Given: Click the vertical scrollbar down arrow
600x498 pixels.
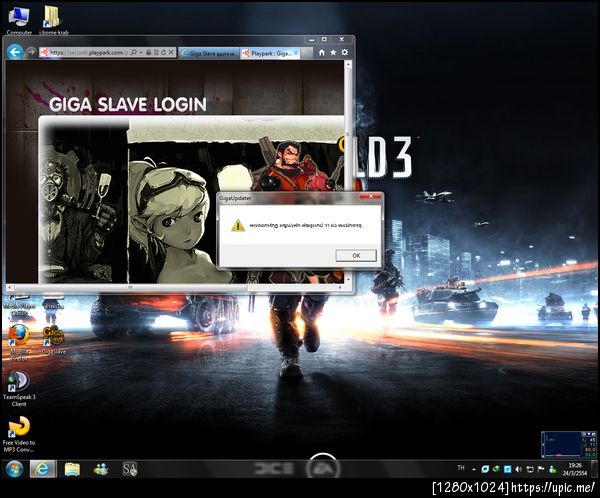Looking at the screenshot, I should 348,280.
